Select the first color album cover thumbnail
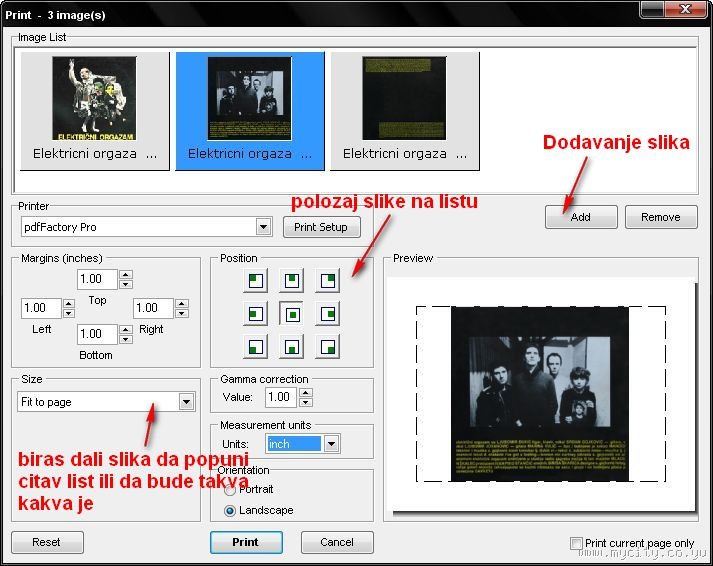This screenshot has height=566, width=713. pos(95,110)
